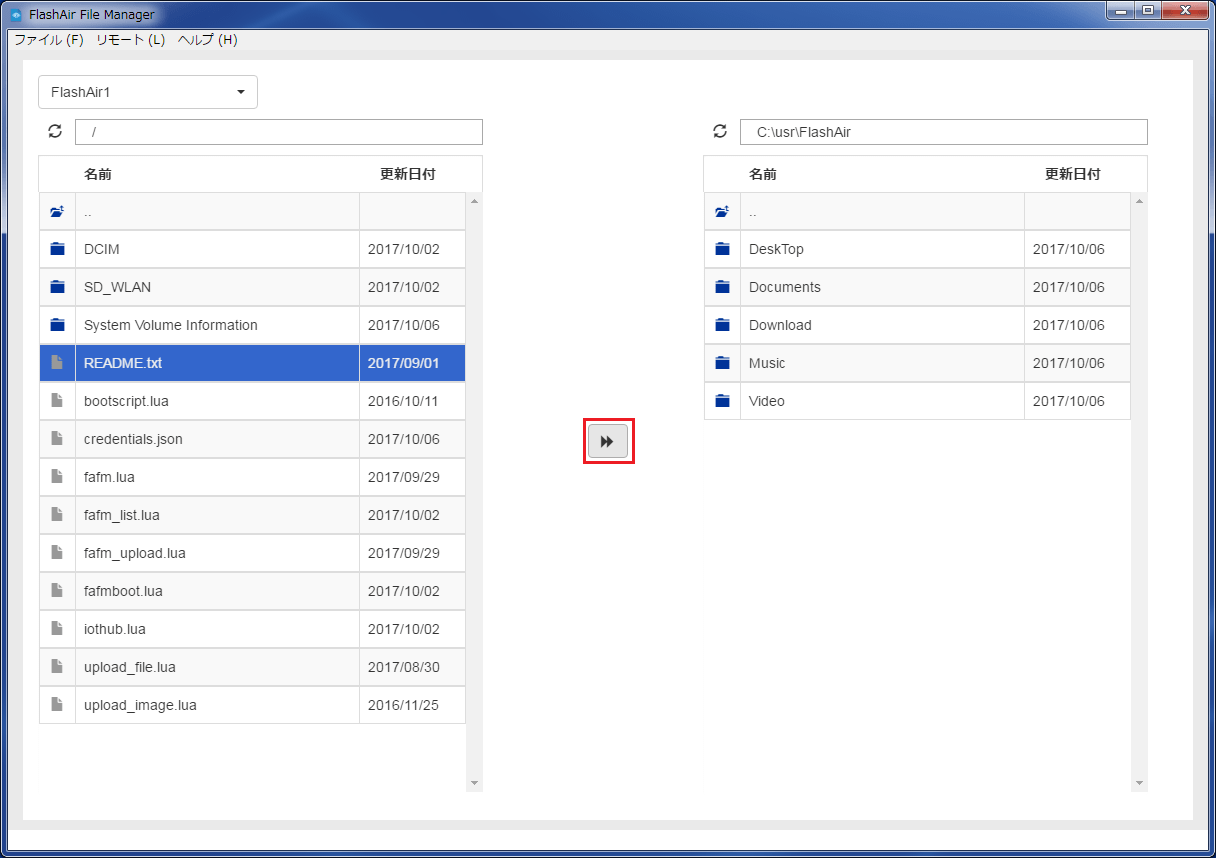Click the file icon beside fafm.lua
The image size is (1216, 858).
[57, 477]
